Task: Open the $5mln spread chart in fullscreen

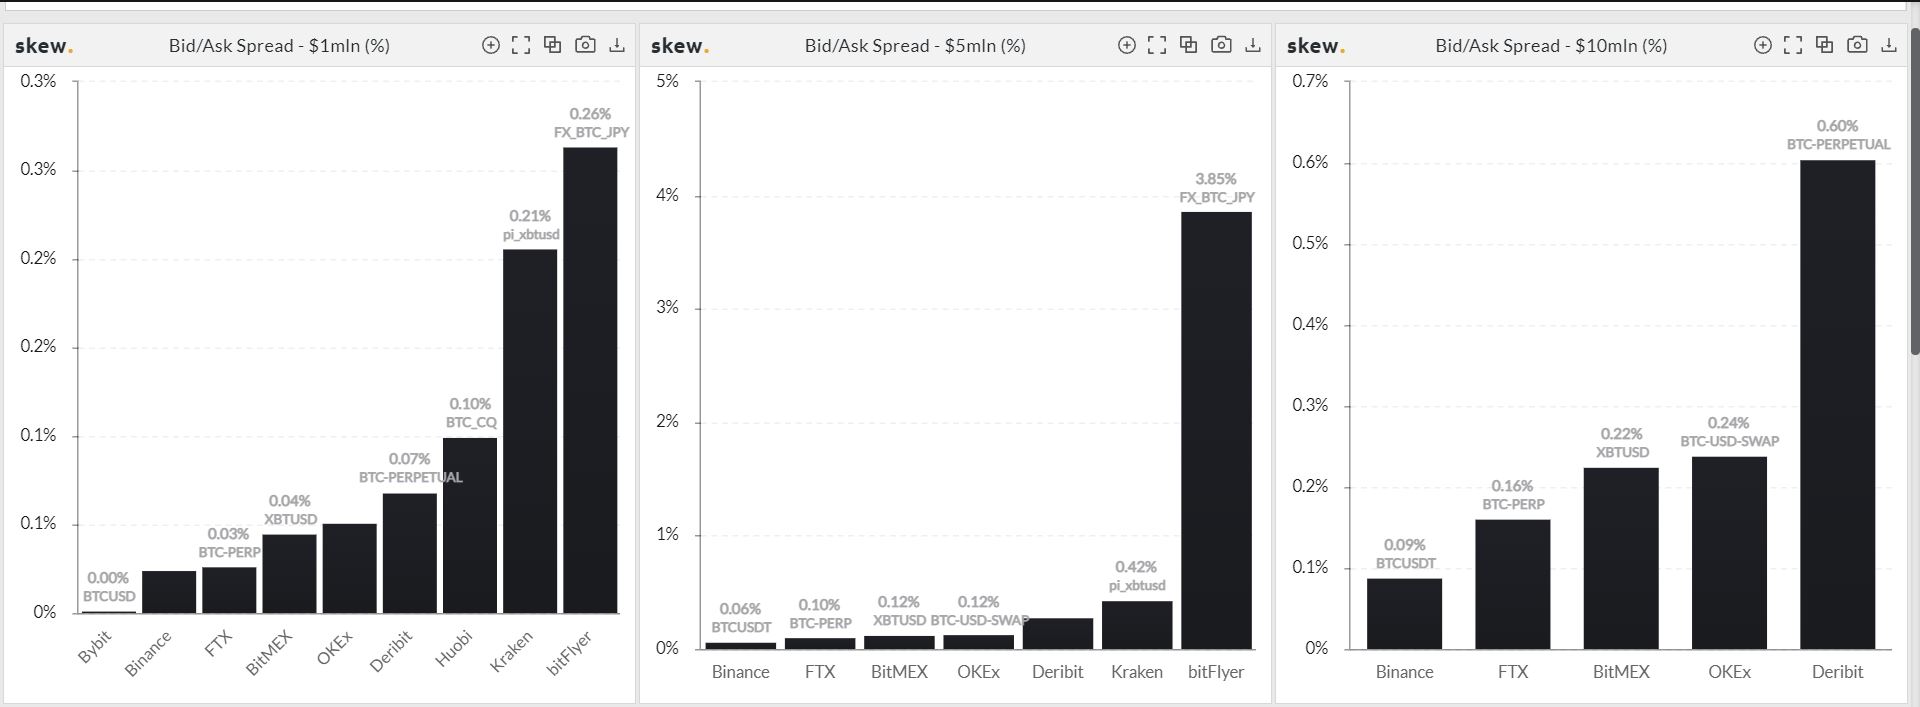Action: (x=1157, y=45)
